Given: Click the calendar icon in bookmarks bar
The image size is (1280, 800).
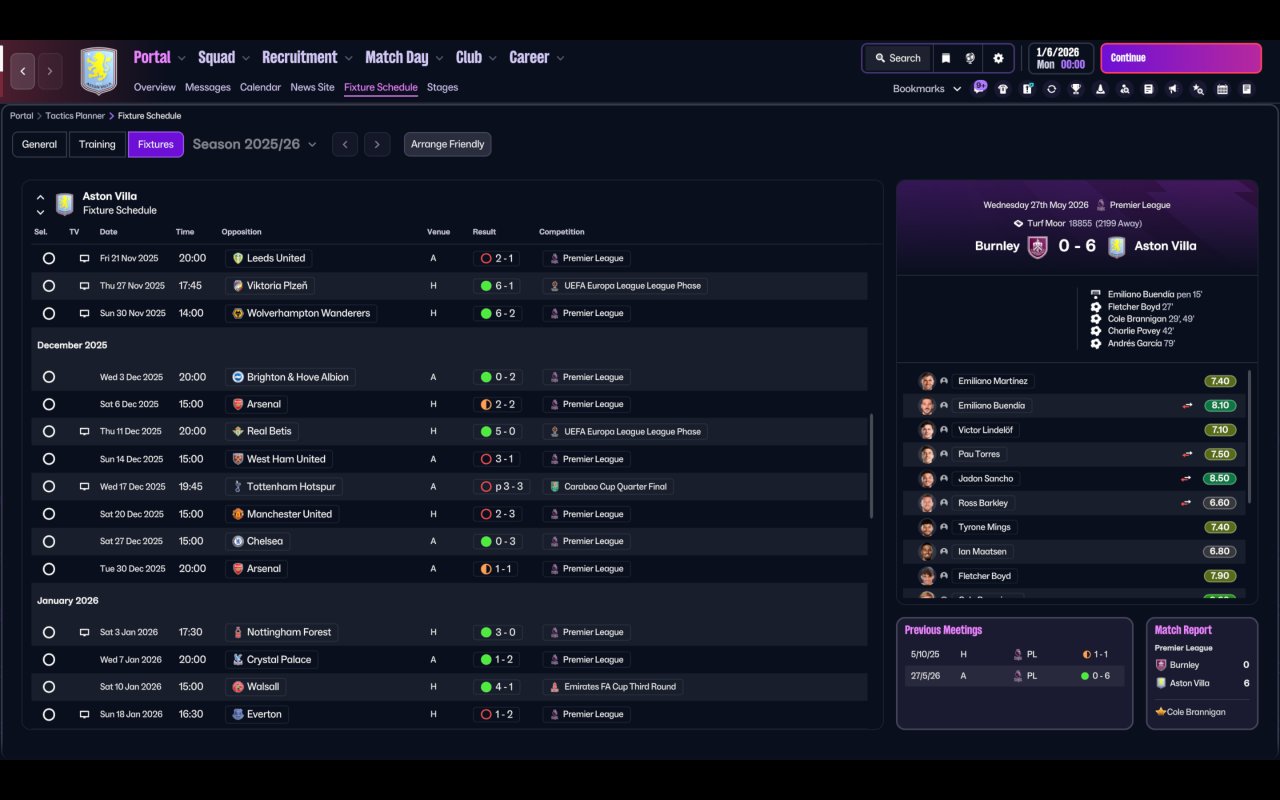Looking at the screenshot, I should (x=1222, y=89).
